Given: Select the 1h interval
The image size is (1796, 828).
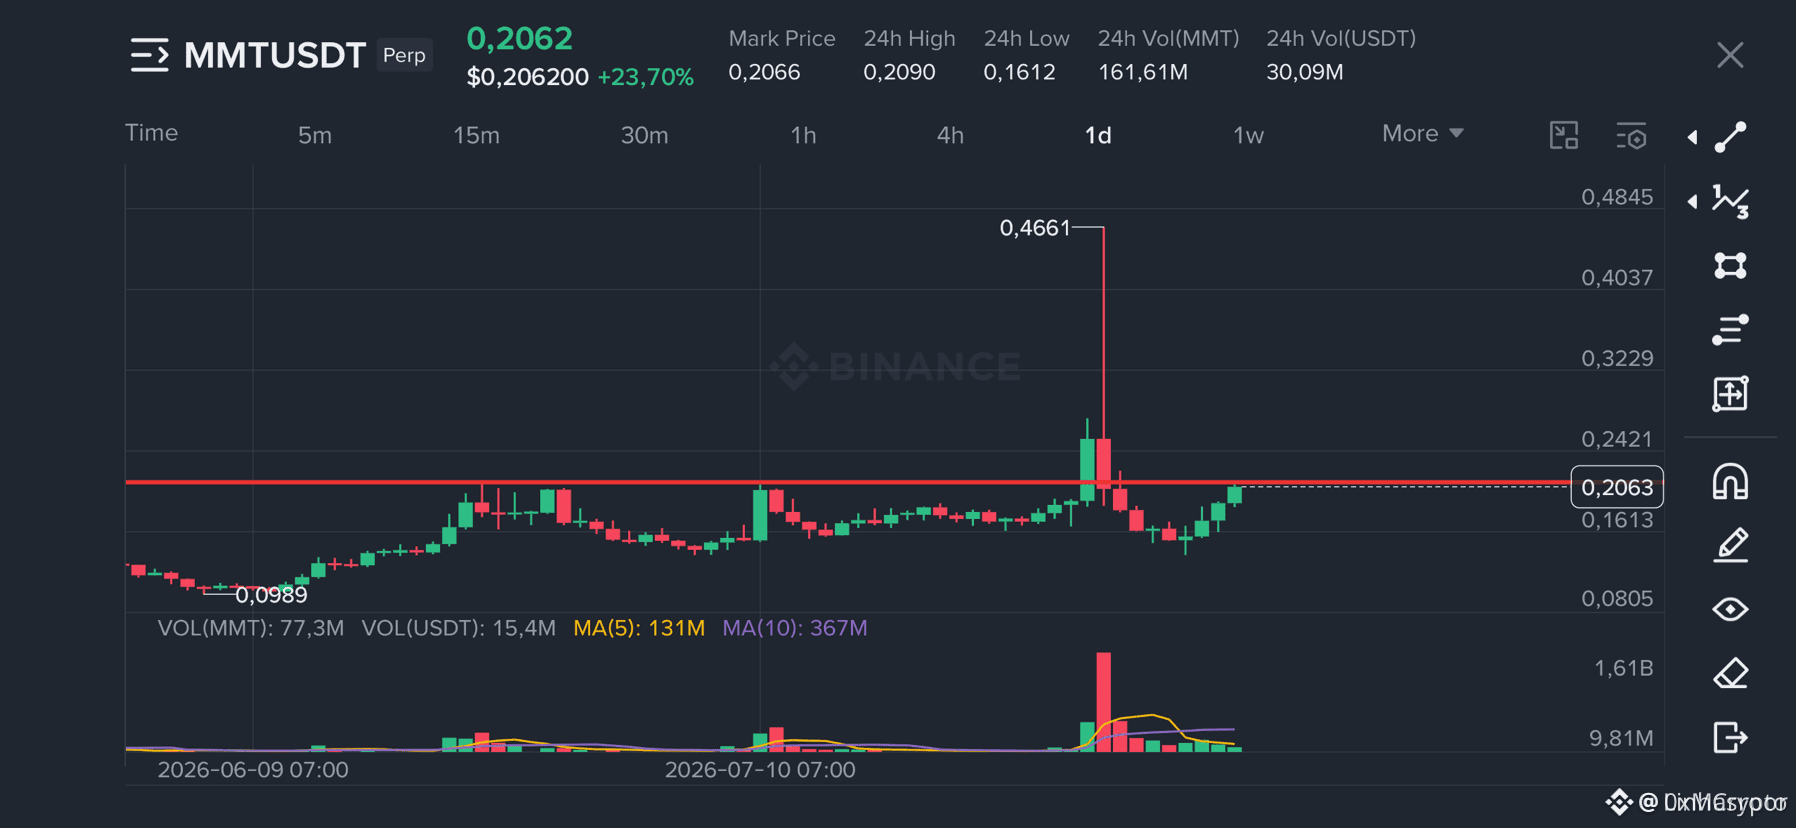Looking at the screenshot, I should click(x=803, y=135).
